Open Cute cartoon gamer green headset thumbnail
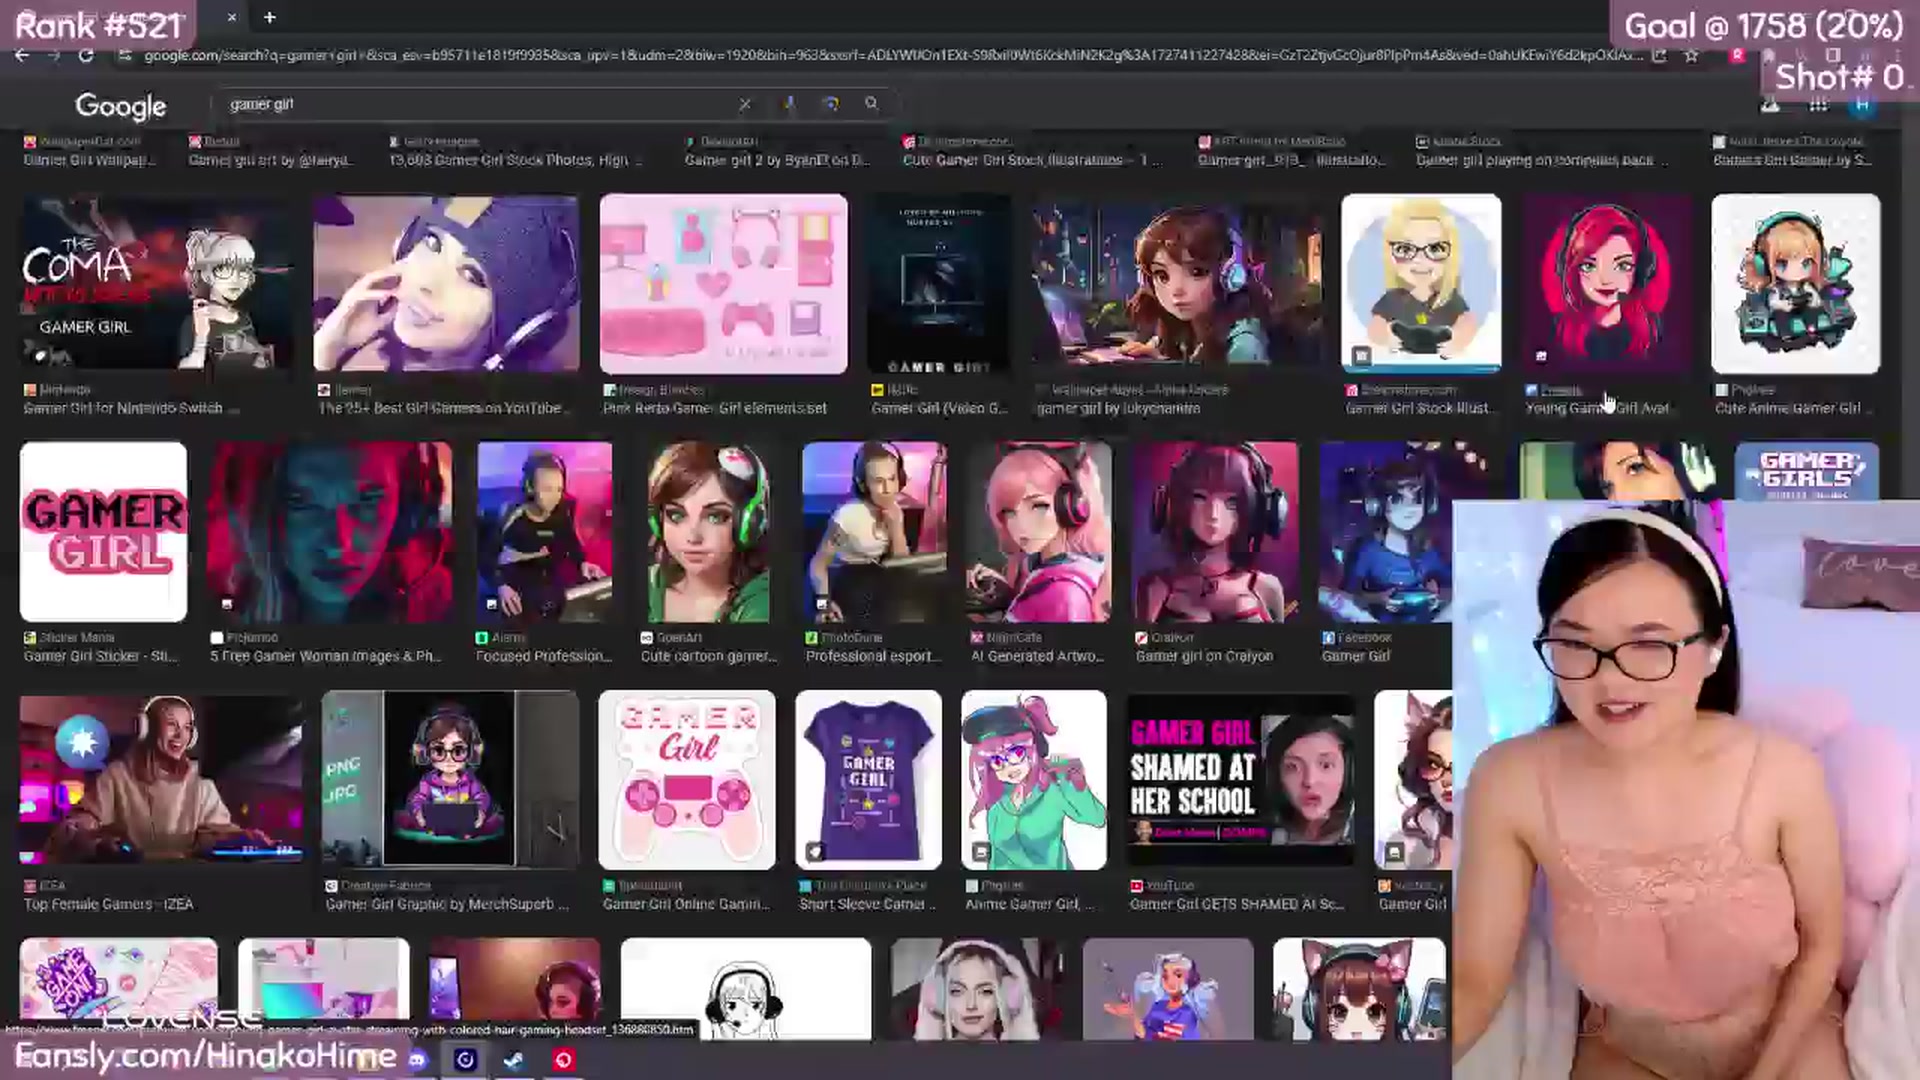Viewport: 1920px width, 1080px height. (709, 532)
